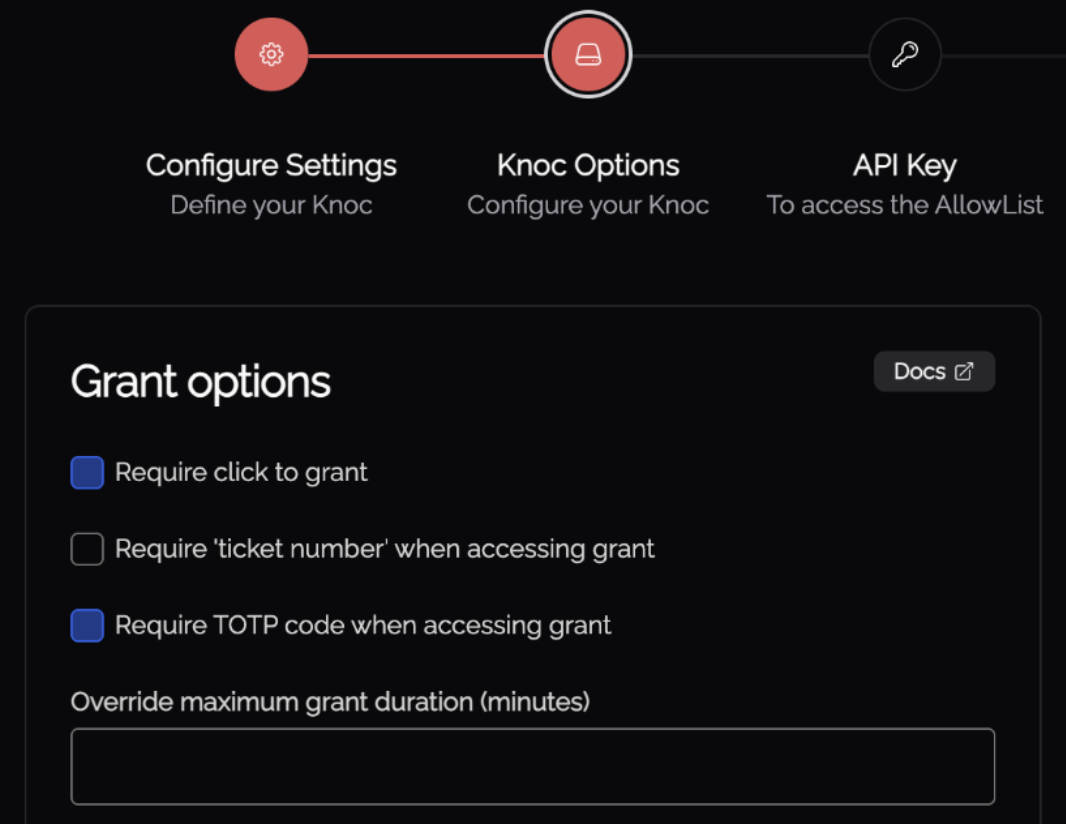Open the Docs button
The image size is (1066, 824).
pyautogui.click(x=933, y=372)
